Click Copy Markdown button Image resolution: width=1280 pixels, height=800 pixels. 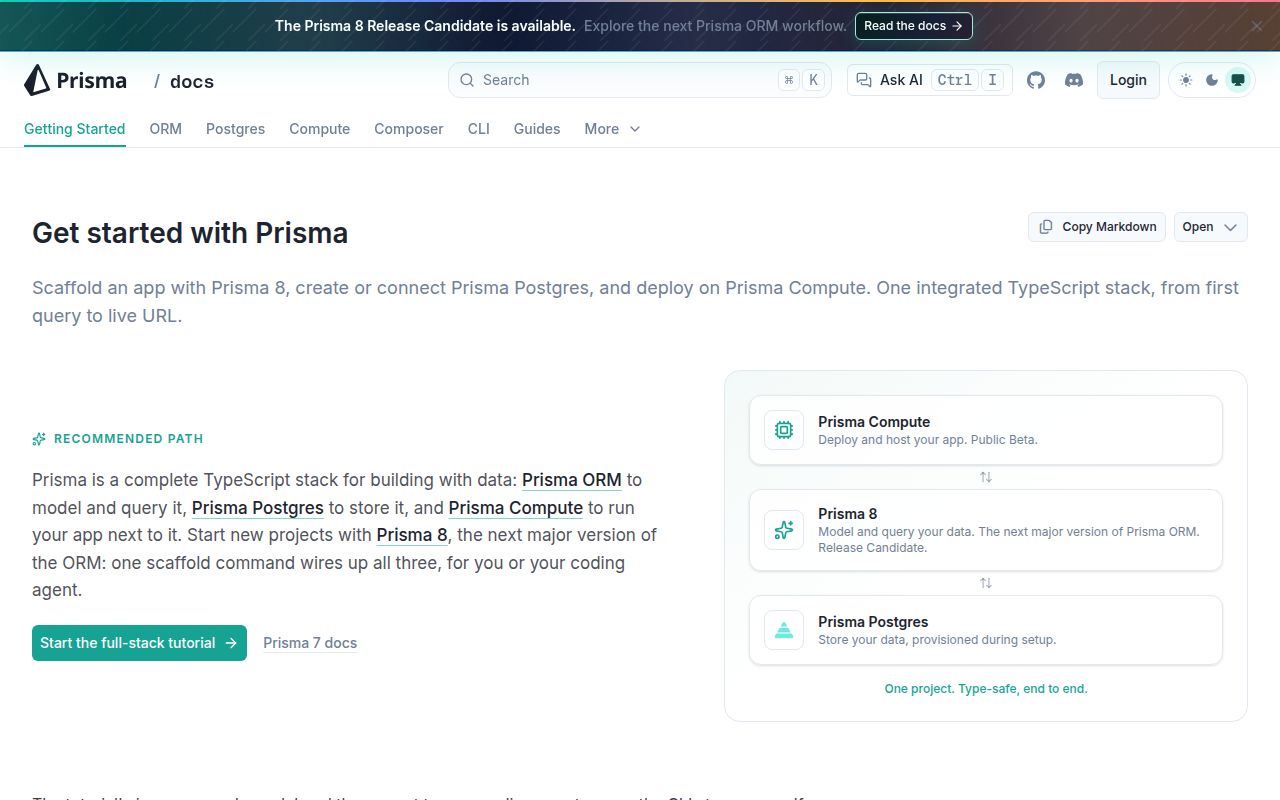tap(1098, 227)
